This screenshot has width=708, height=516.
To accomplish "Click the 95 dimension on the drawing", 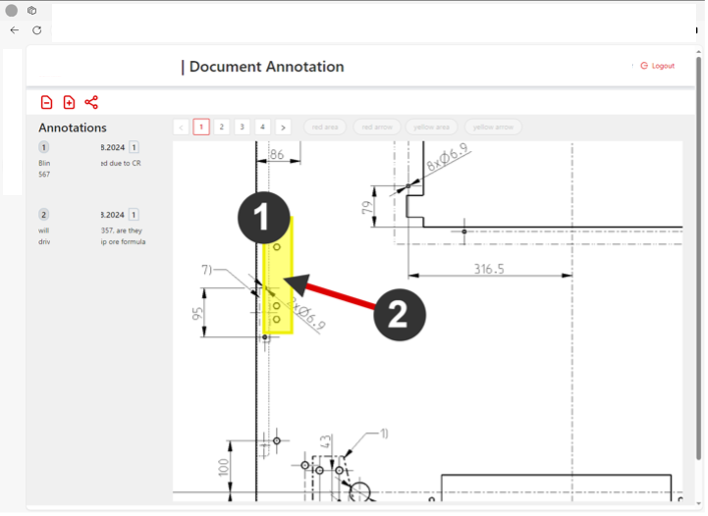I will click(197, 314).
